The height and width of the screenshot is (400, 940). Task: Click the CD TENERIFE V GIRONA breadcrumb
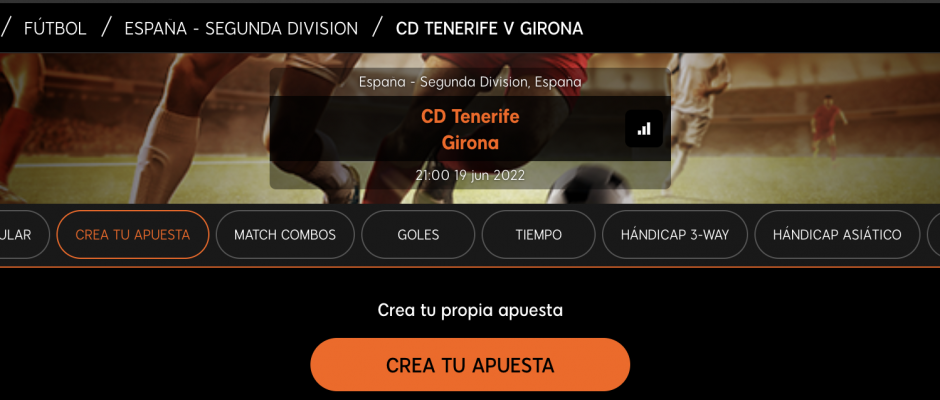point(489,28)
